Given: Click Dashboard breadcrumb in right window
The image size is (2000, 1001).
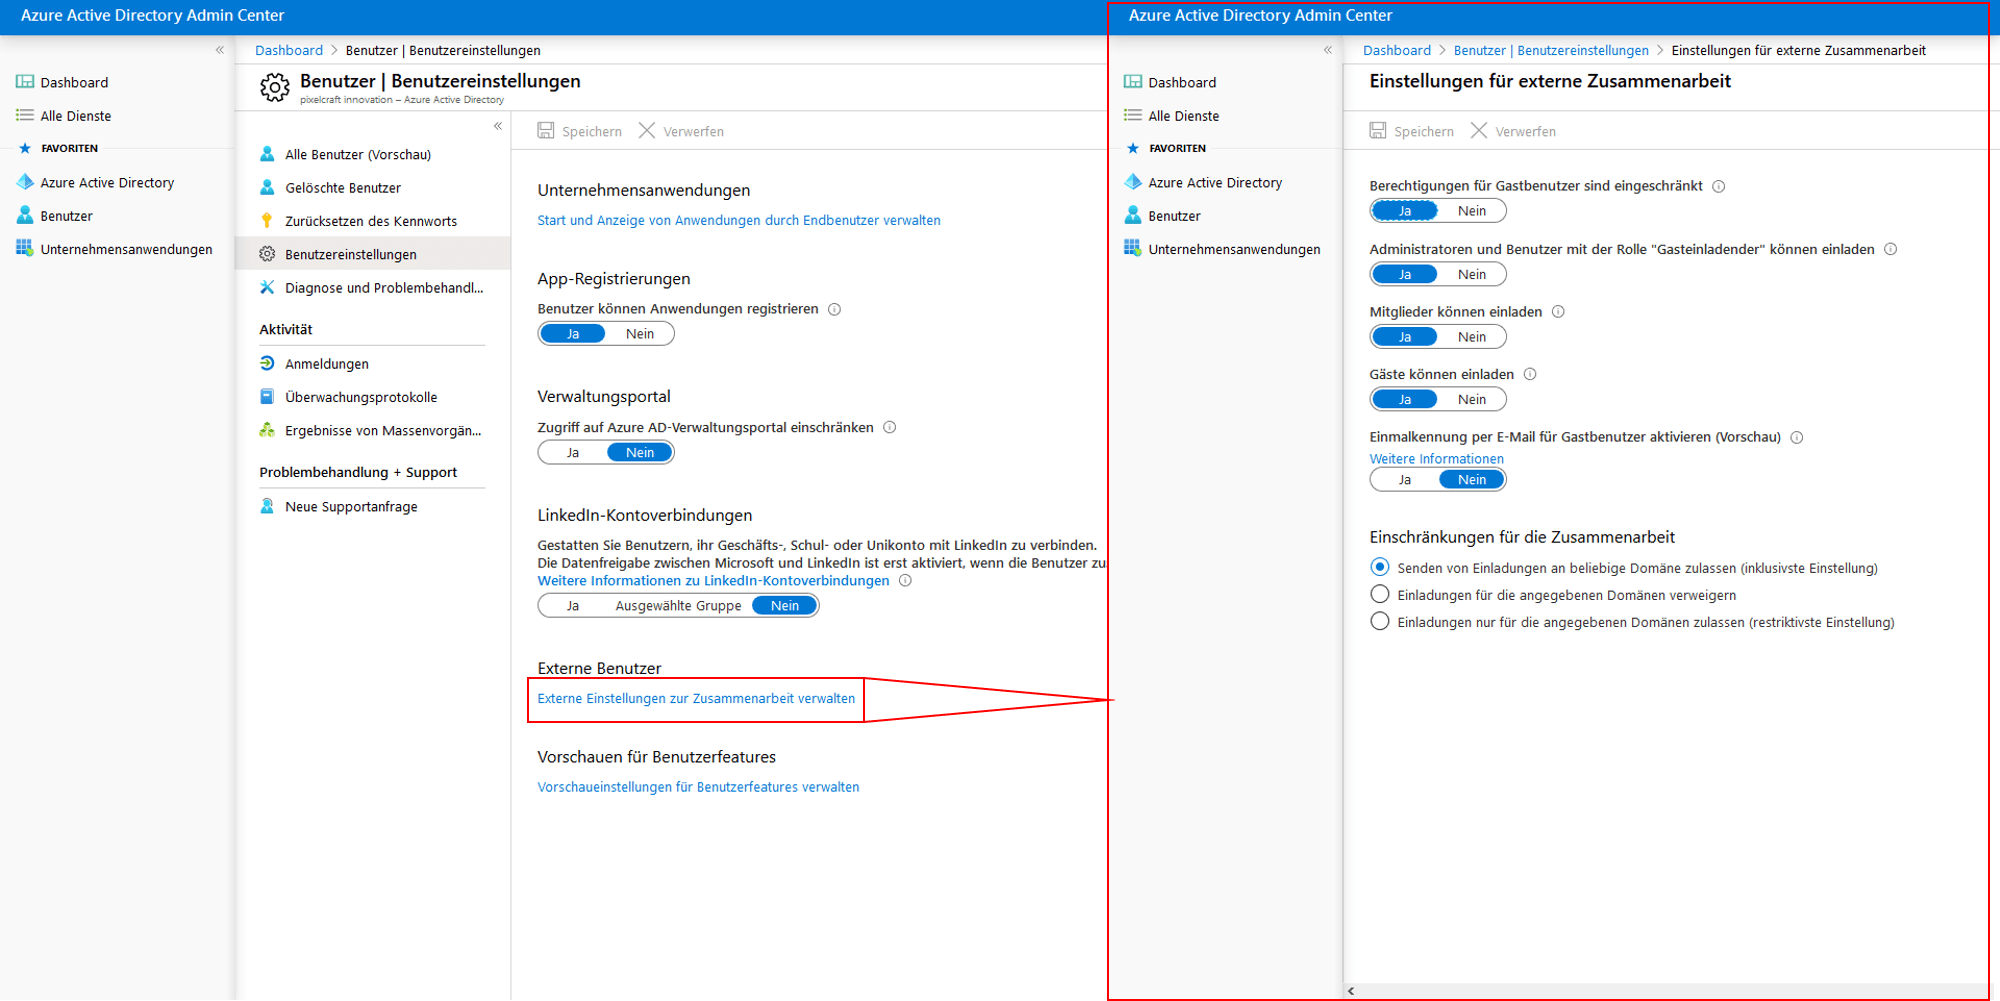Looking at the screenshot, I should (x=1397, y=50).
